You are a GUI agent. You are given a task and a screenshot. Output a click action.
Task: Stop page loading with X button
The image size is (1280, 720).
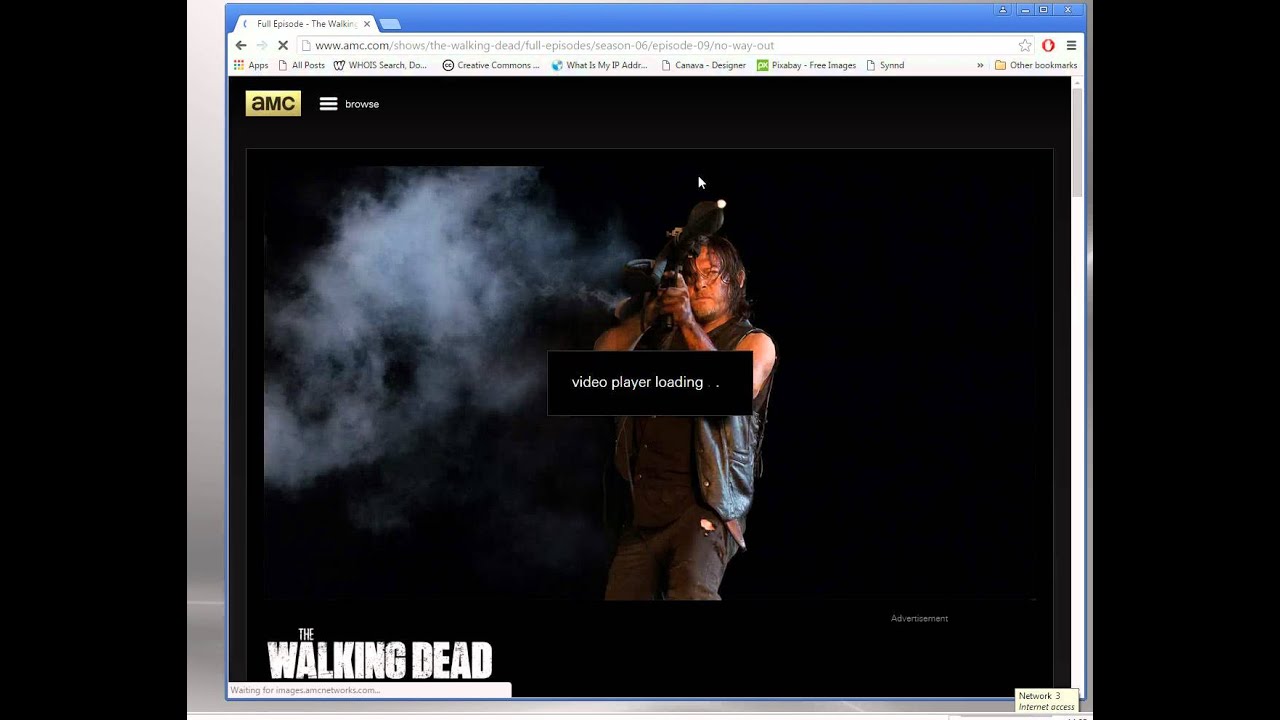tap(283, 45)
